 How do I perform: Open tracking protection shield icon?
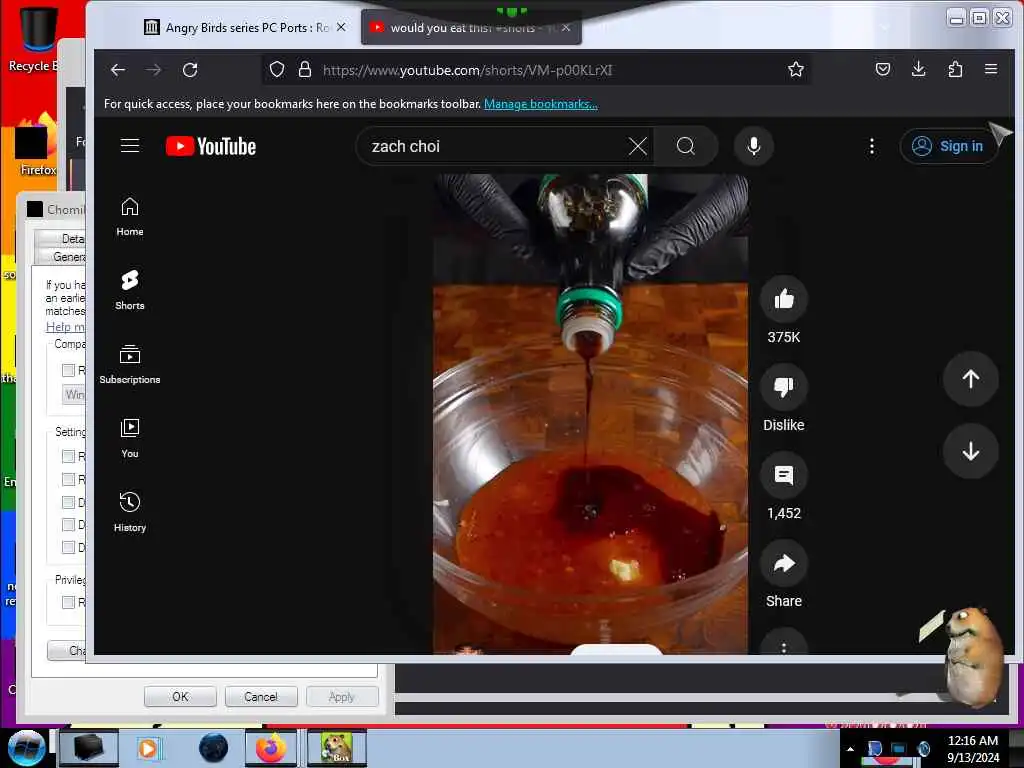tap(277, 69)
